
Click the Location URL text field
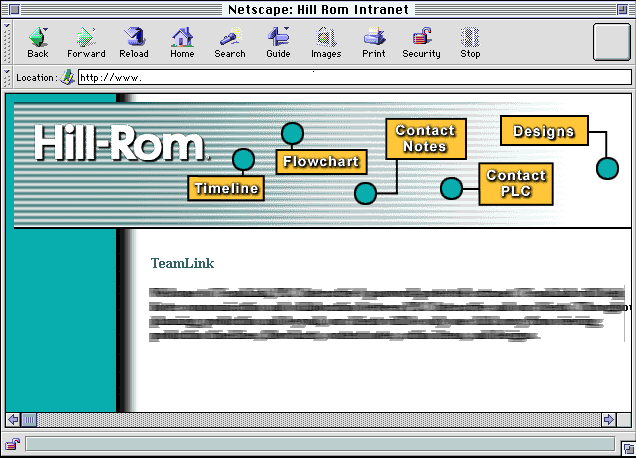(355, 77)
